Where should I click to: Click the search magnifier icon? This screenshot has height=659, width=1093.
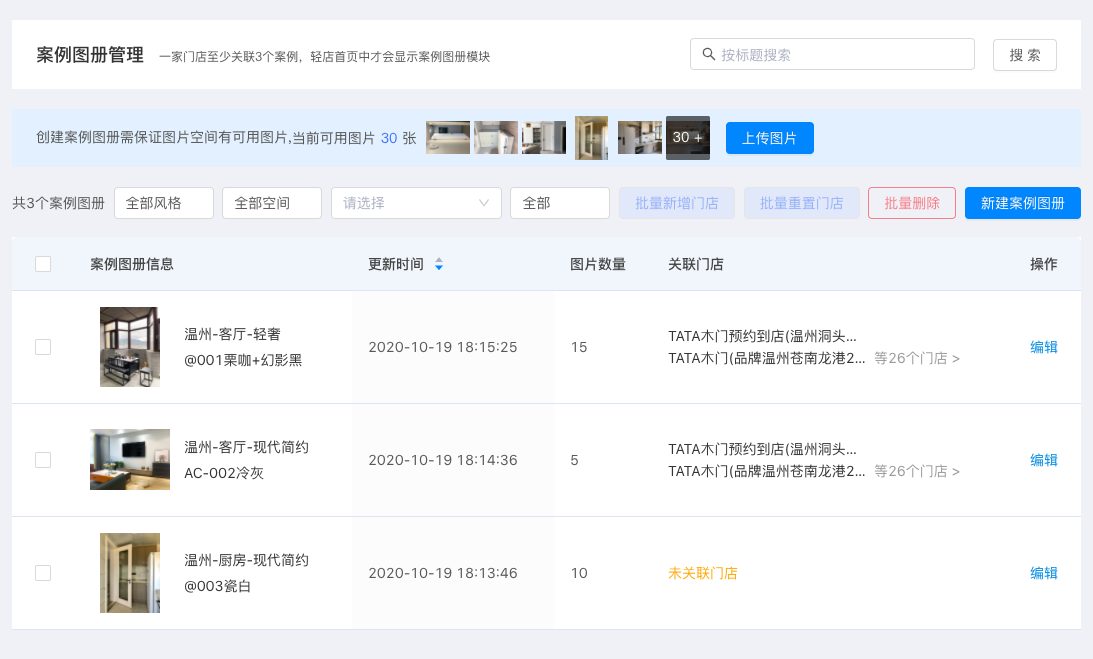[x=708, y=54]
